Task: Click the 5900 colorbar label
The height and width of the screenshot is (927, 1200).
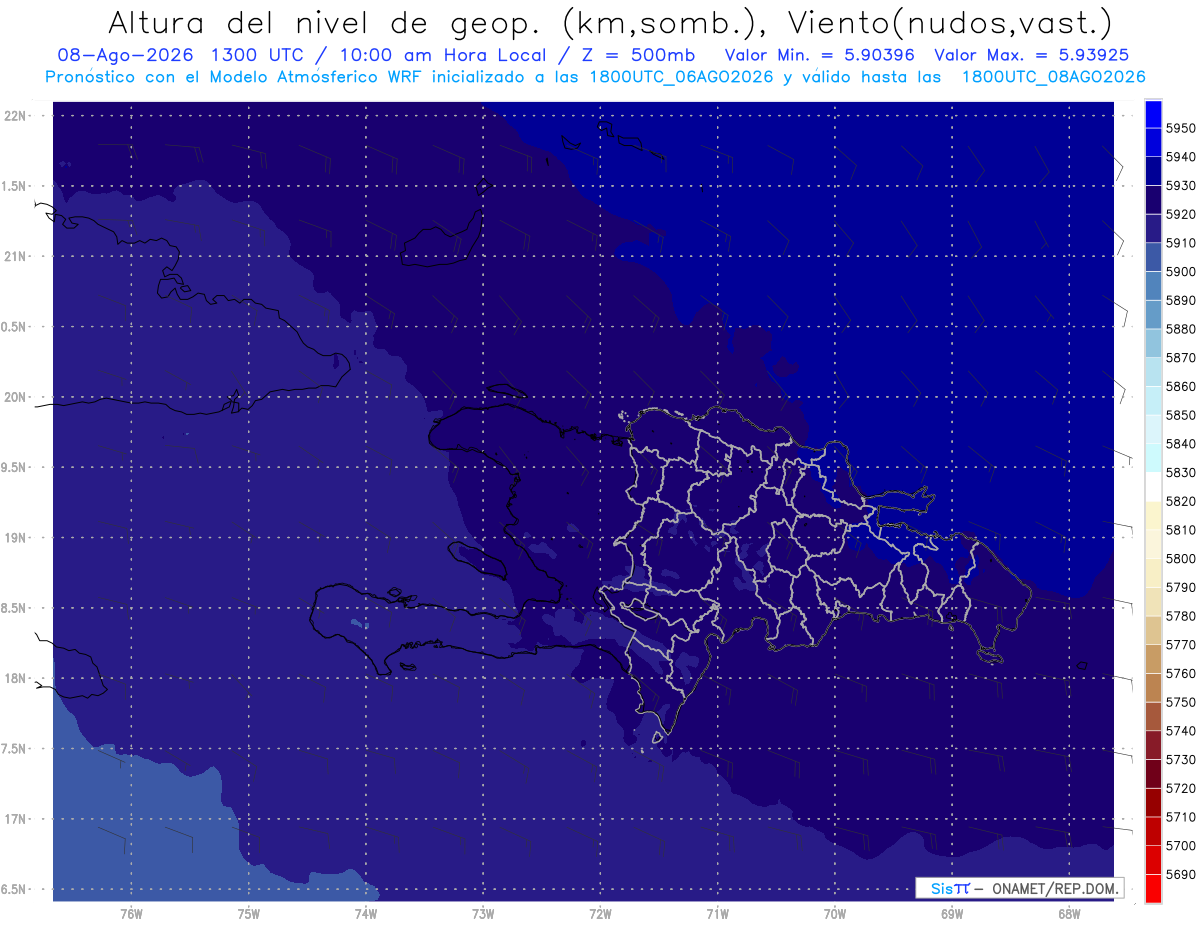Action: tap(1180, 272)
